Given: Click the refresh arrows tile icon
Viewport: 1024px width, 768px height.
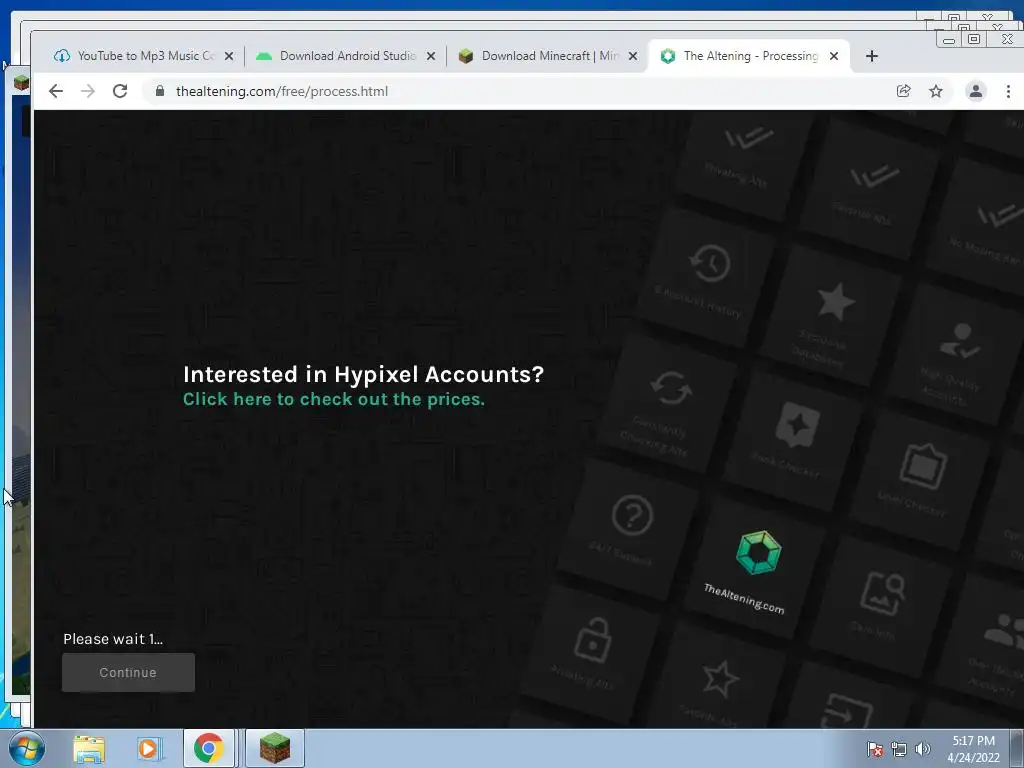Looking at the screenshot, I should pos(671,389).
